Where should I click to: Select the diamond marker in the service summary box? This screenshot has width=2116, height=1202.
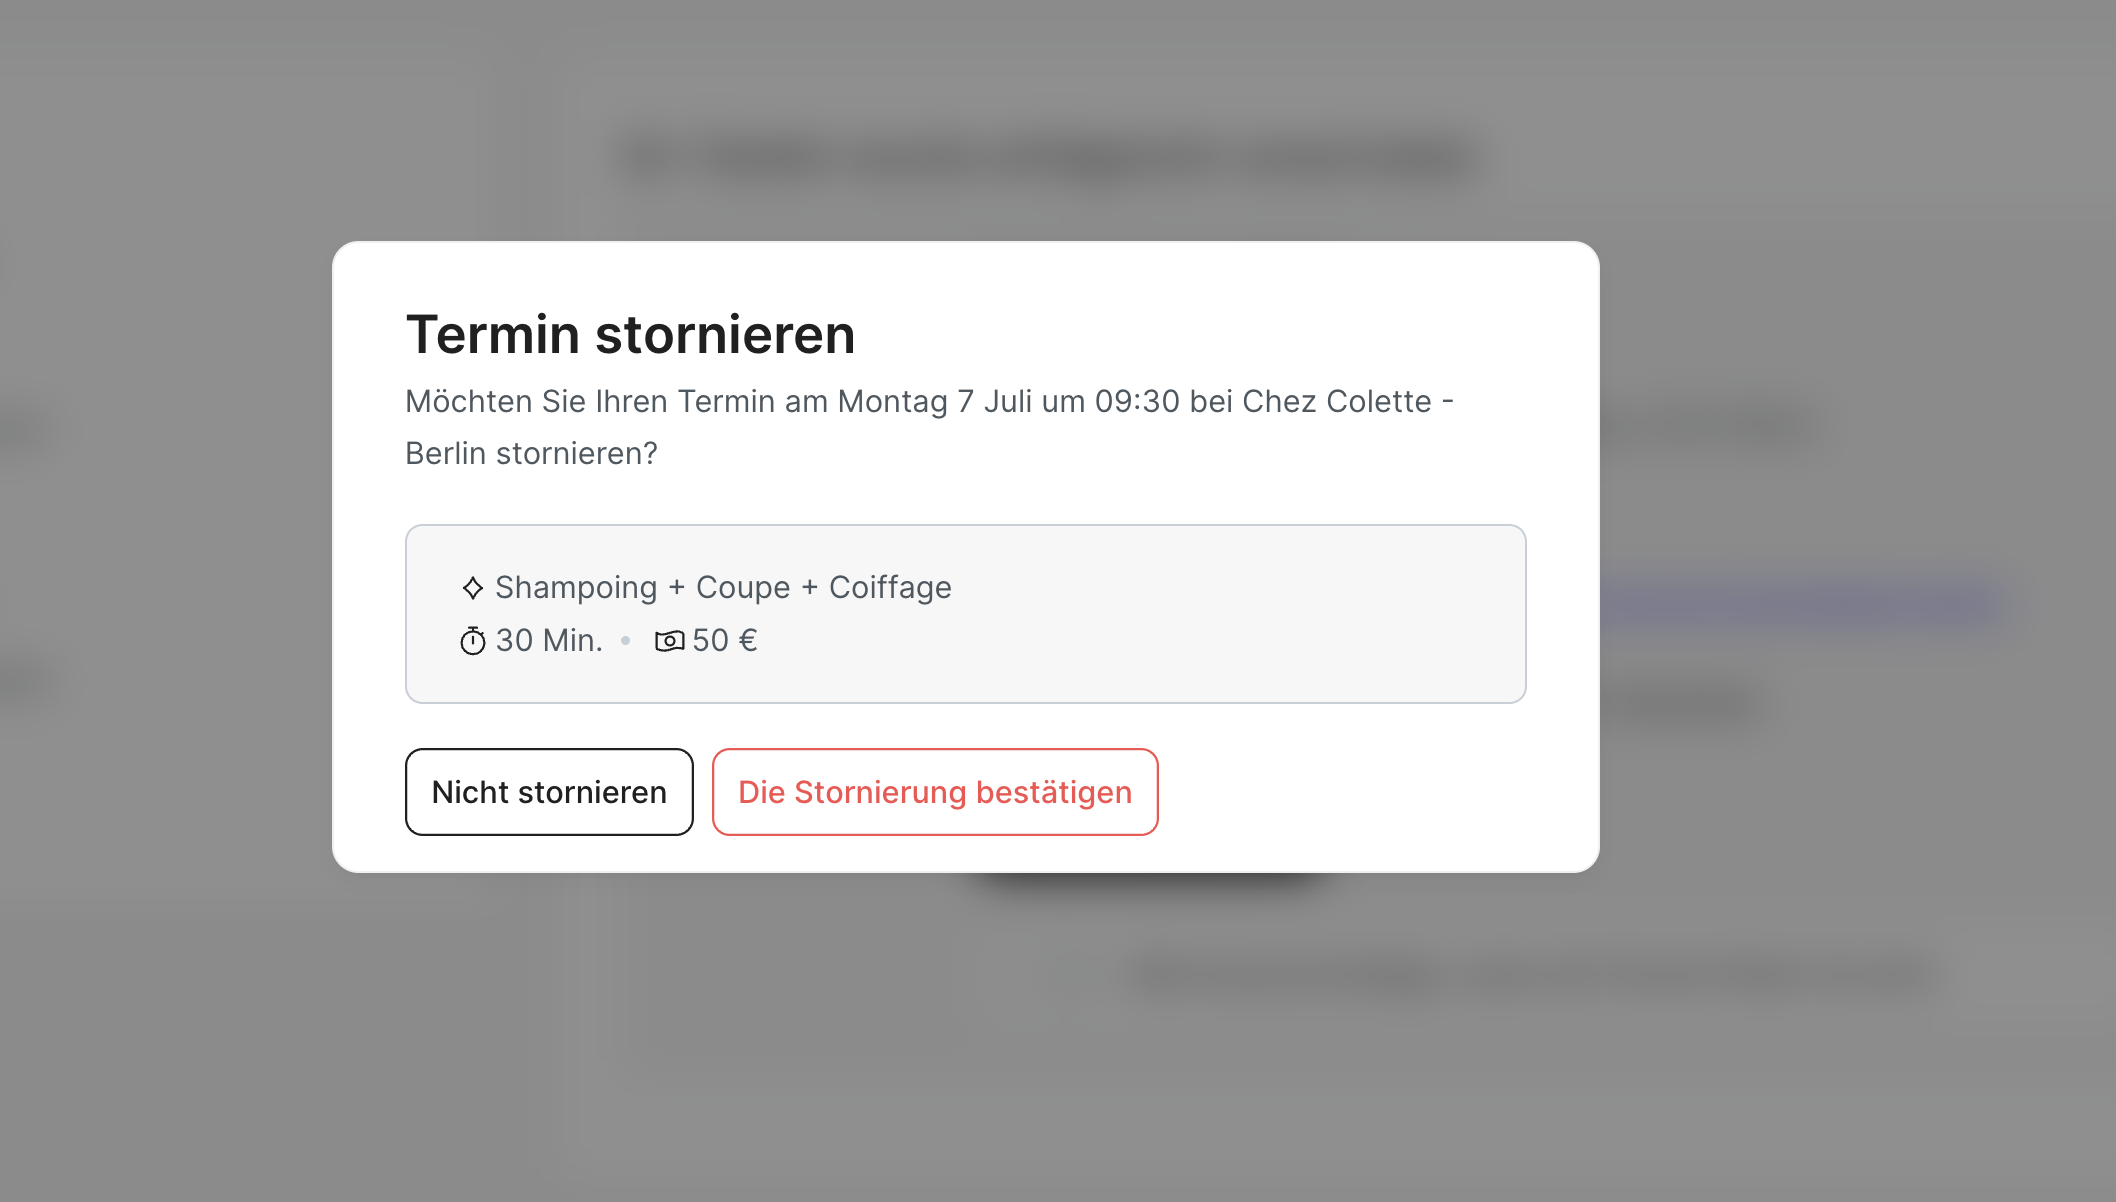471,587
